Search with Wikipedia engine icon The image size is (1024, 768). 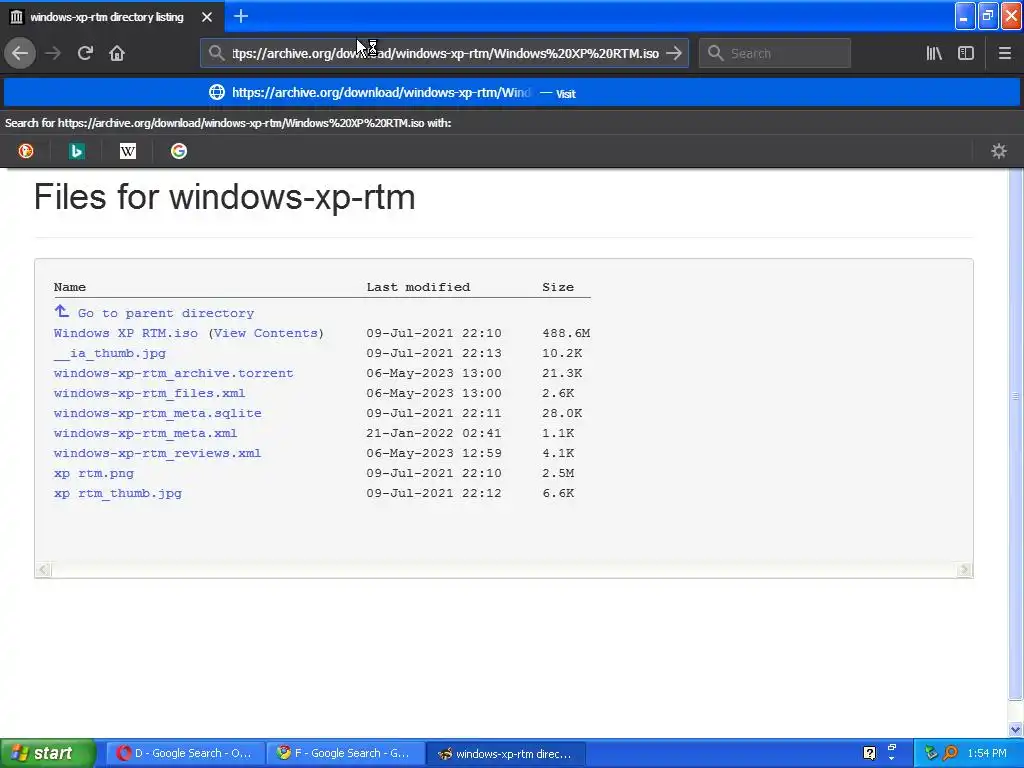click(127, 151)
